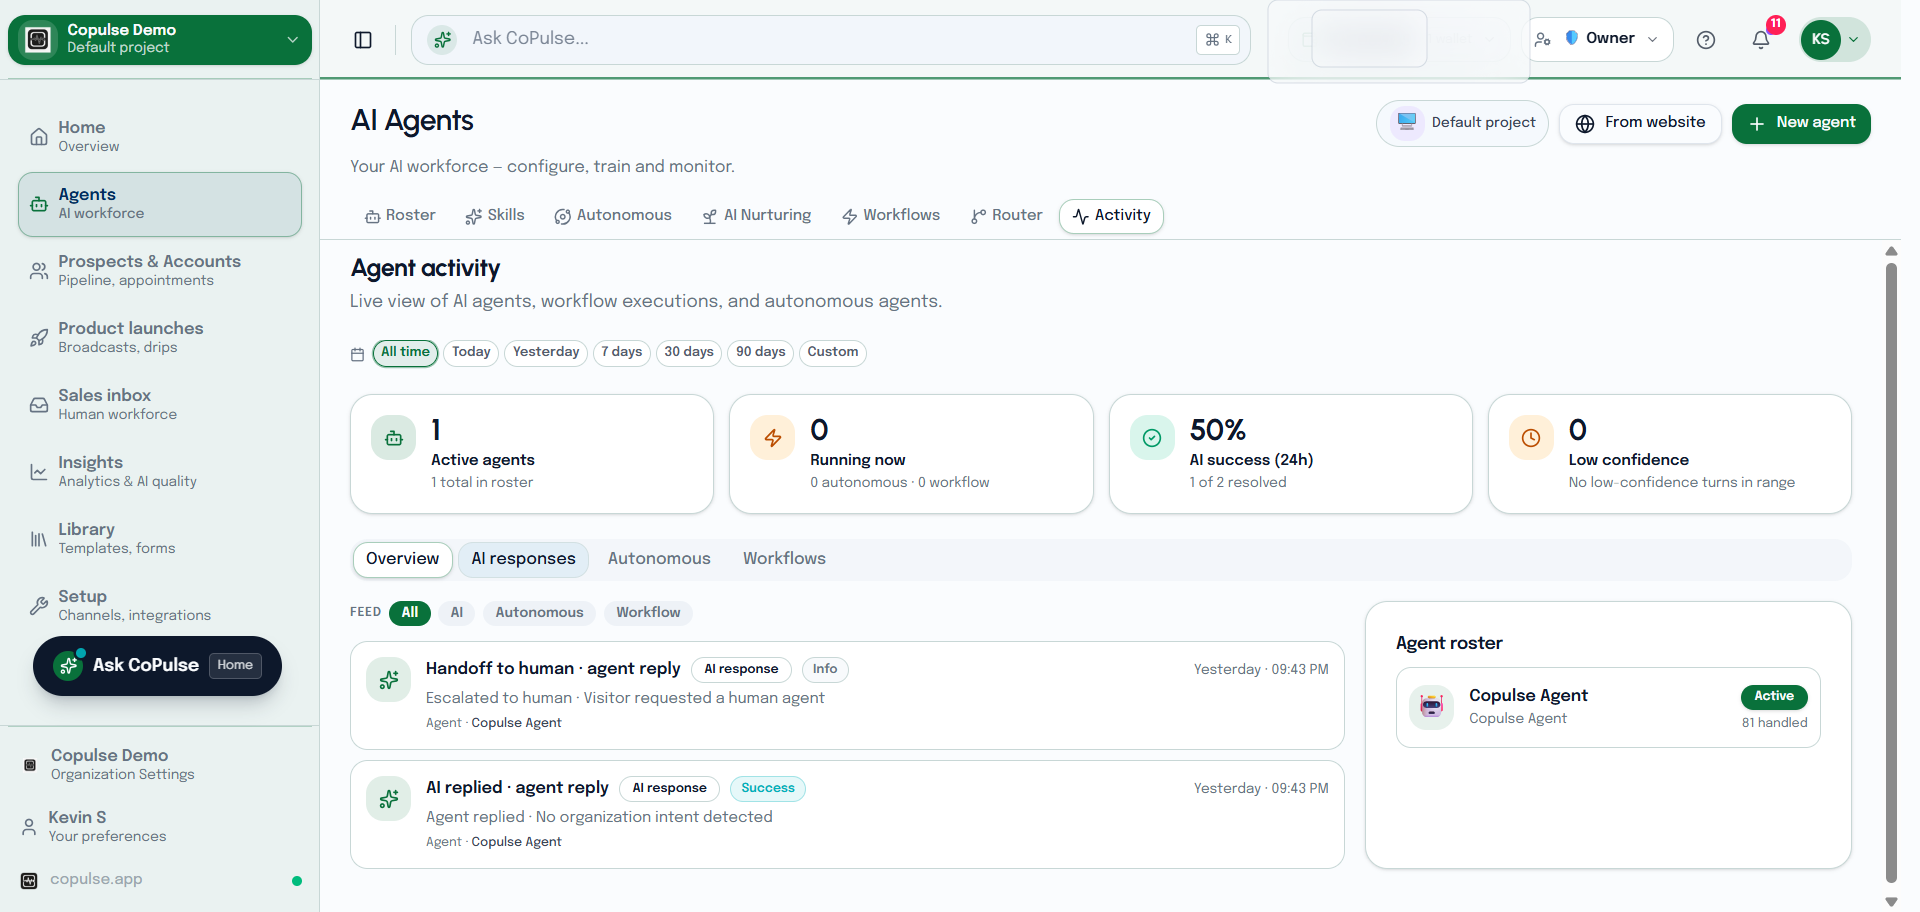Click the Kevin S person icon
This screenshot has width=1920, height=912.
(x=29, y=826)
